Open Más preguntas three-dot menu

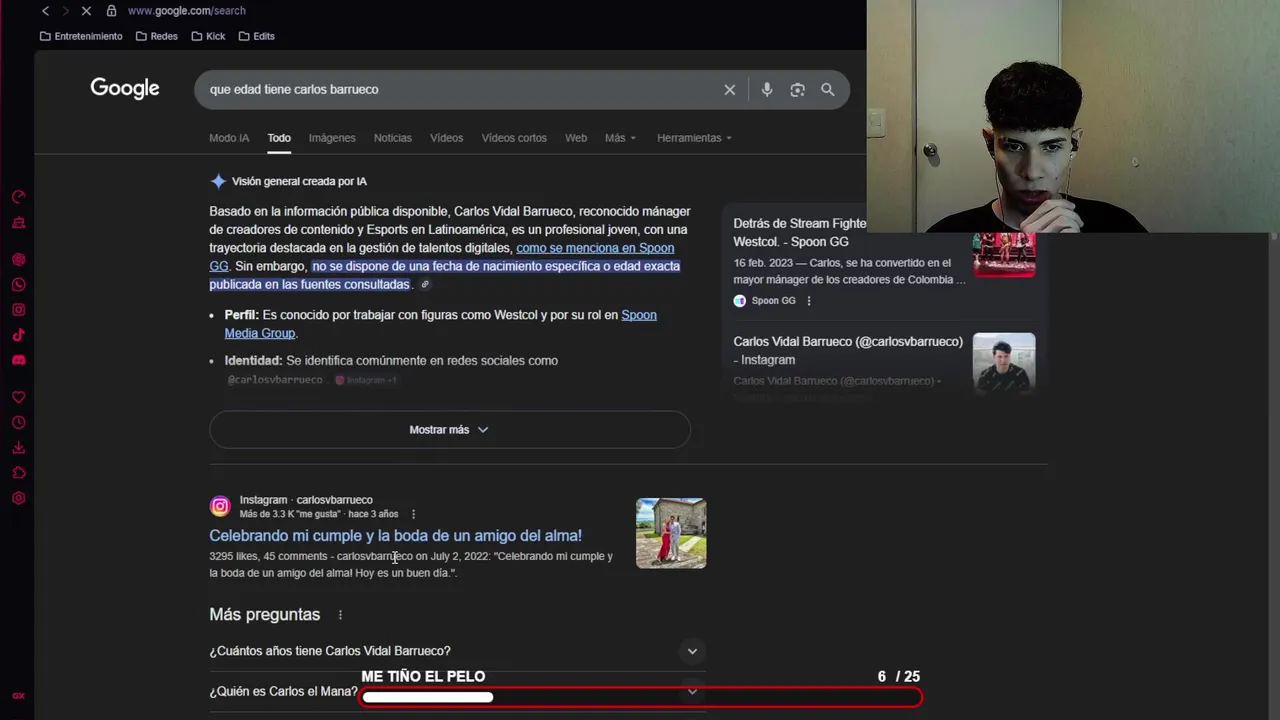[x=340, y=615]
